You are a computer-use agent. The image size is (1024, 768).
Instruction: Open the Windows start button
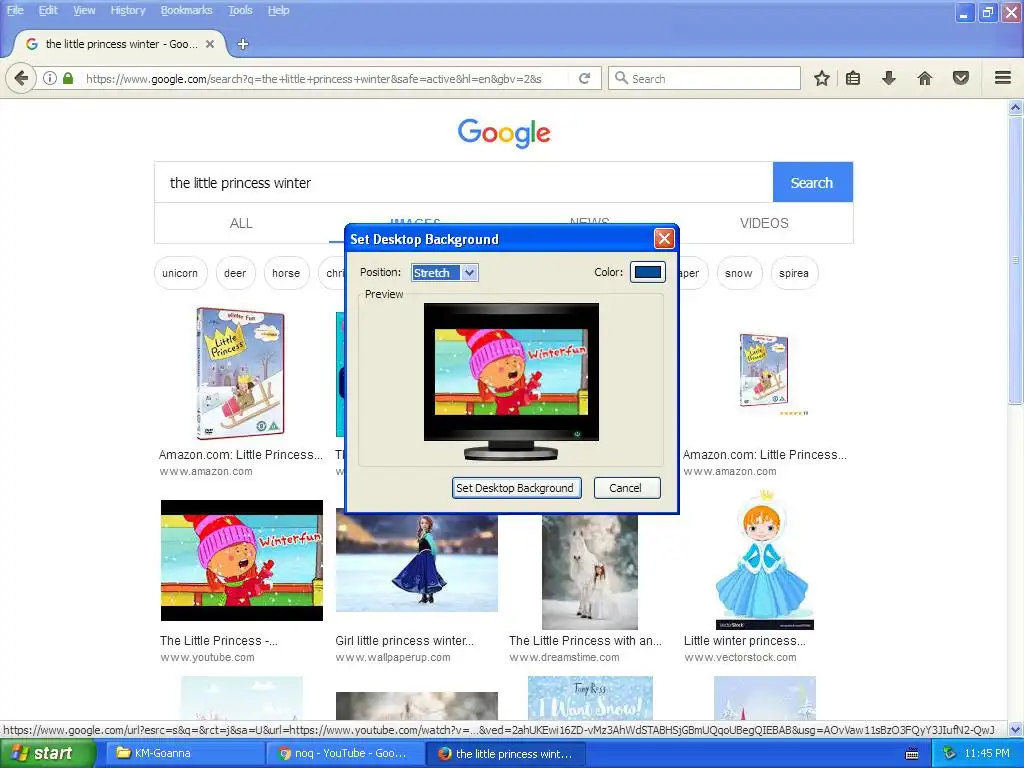pos(46,754)
